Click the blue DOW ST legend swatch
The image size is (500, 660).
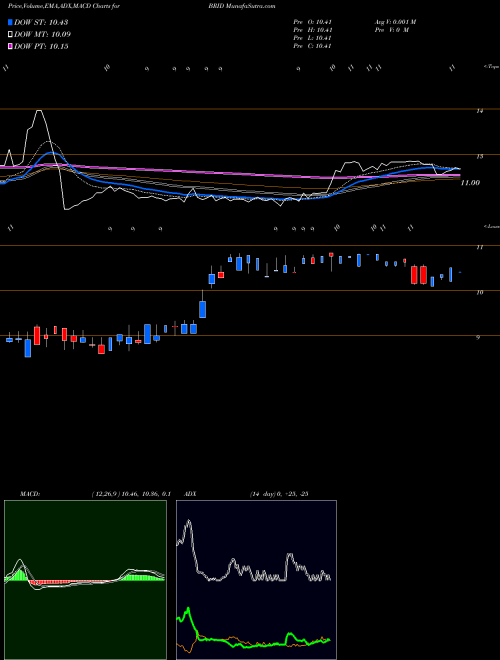coord(10,22)
